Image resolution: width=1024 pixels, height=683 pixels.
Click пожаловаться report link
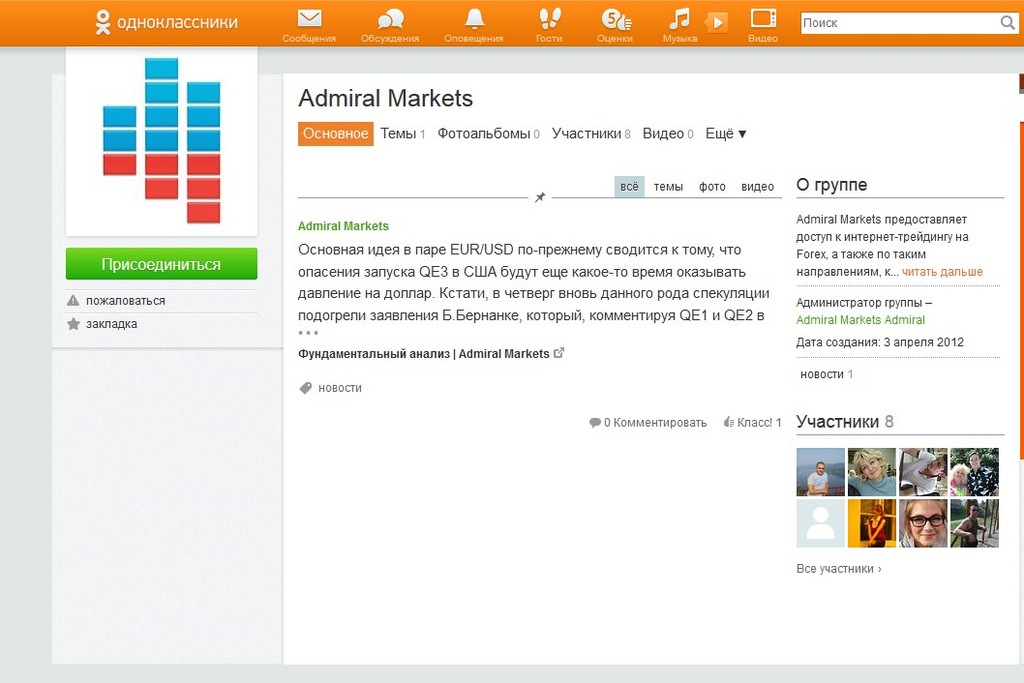tap(125, 301)
